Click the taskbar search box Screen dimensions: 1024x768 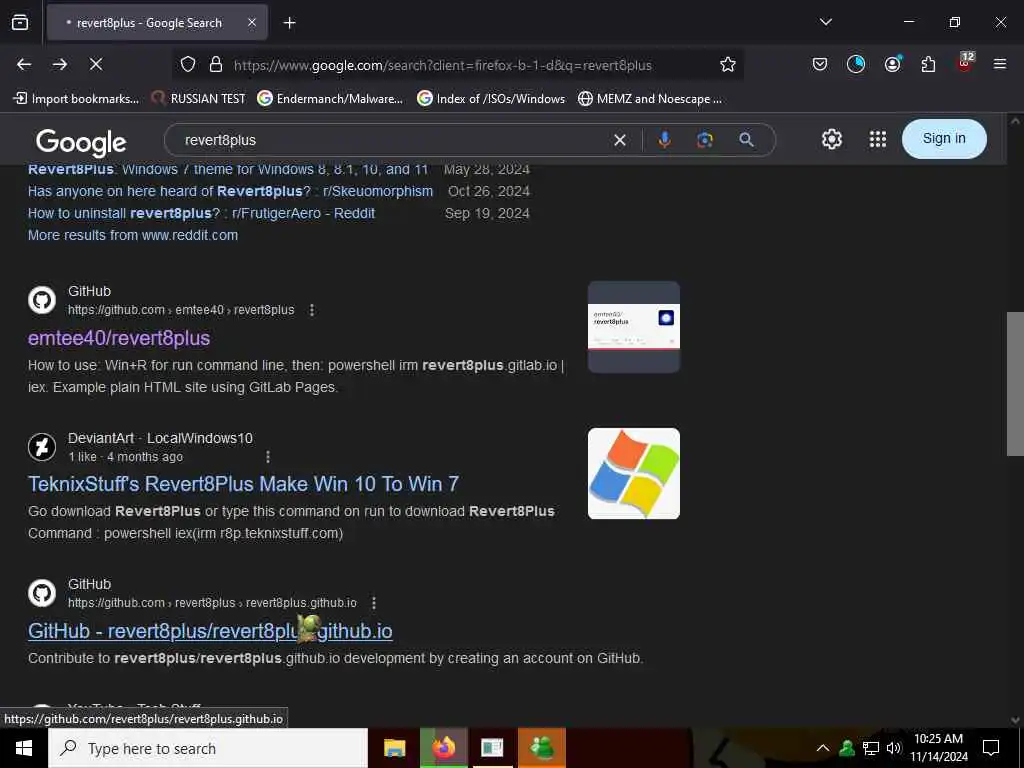click(x=208, y=748)
